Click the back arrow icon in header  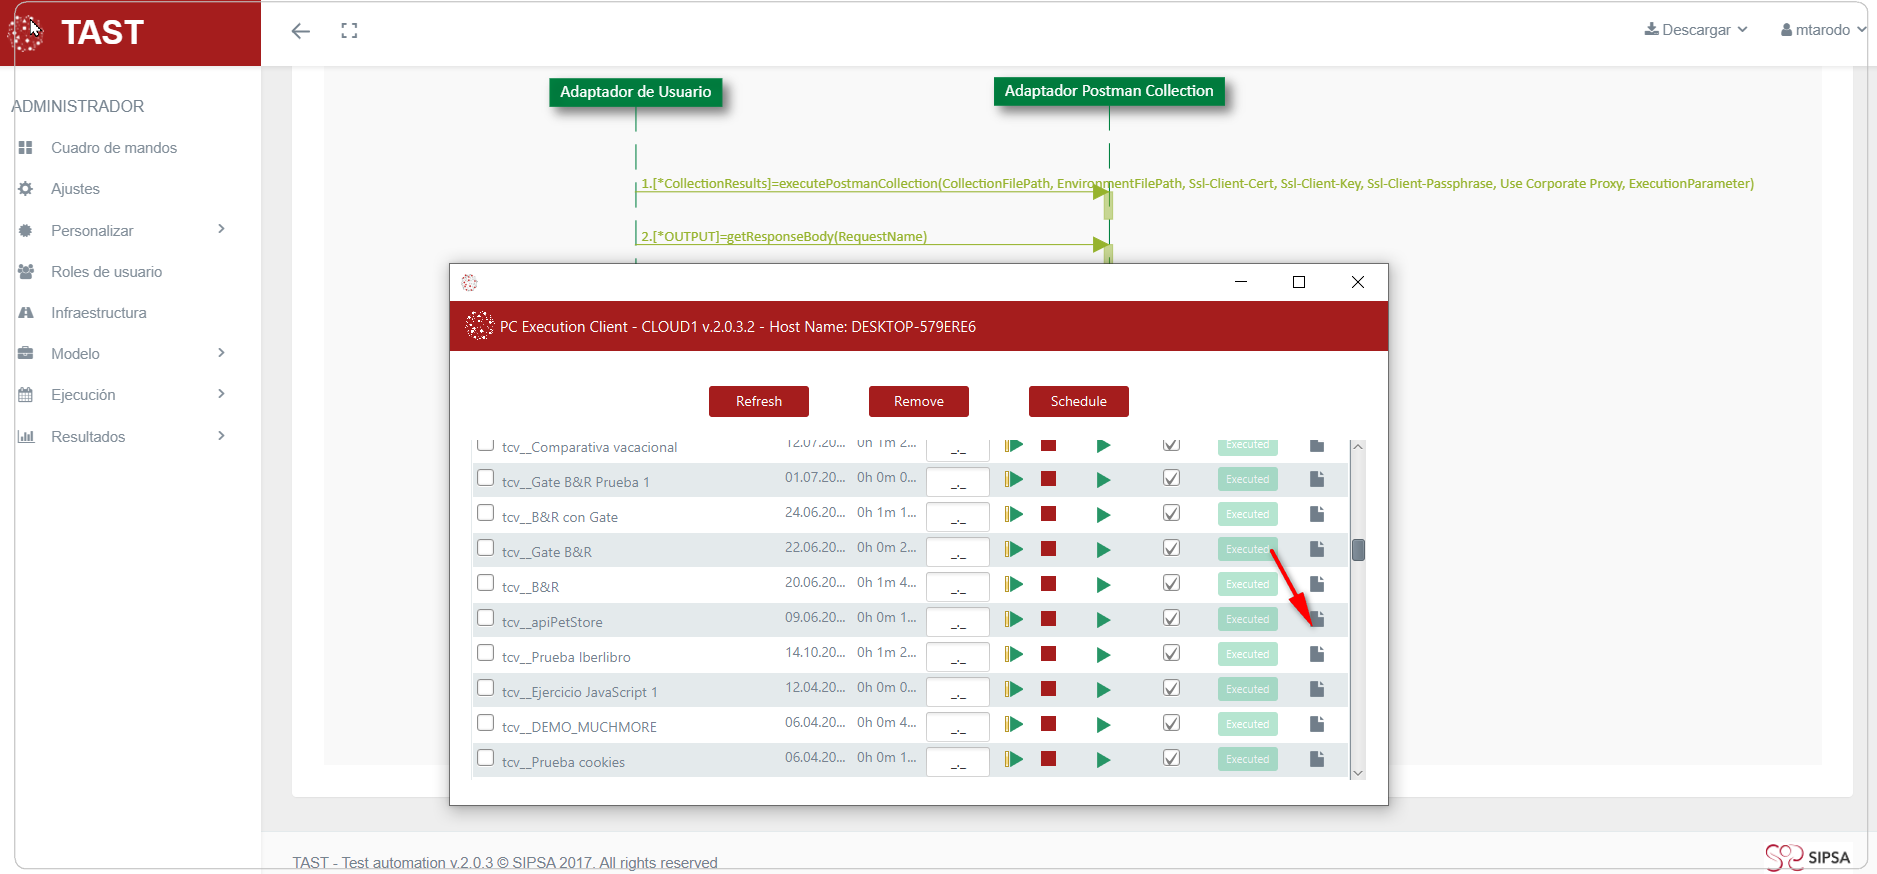tap(300, 31)
